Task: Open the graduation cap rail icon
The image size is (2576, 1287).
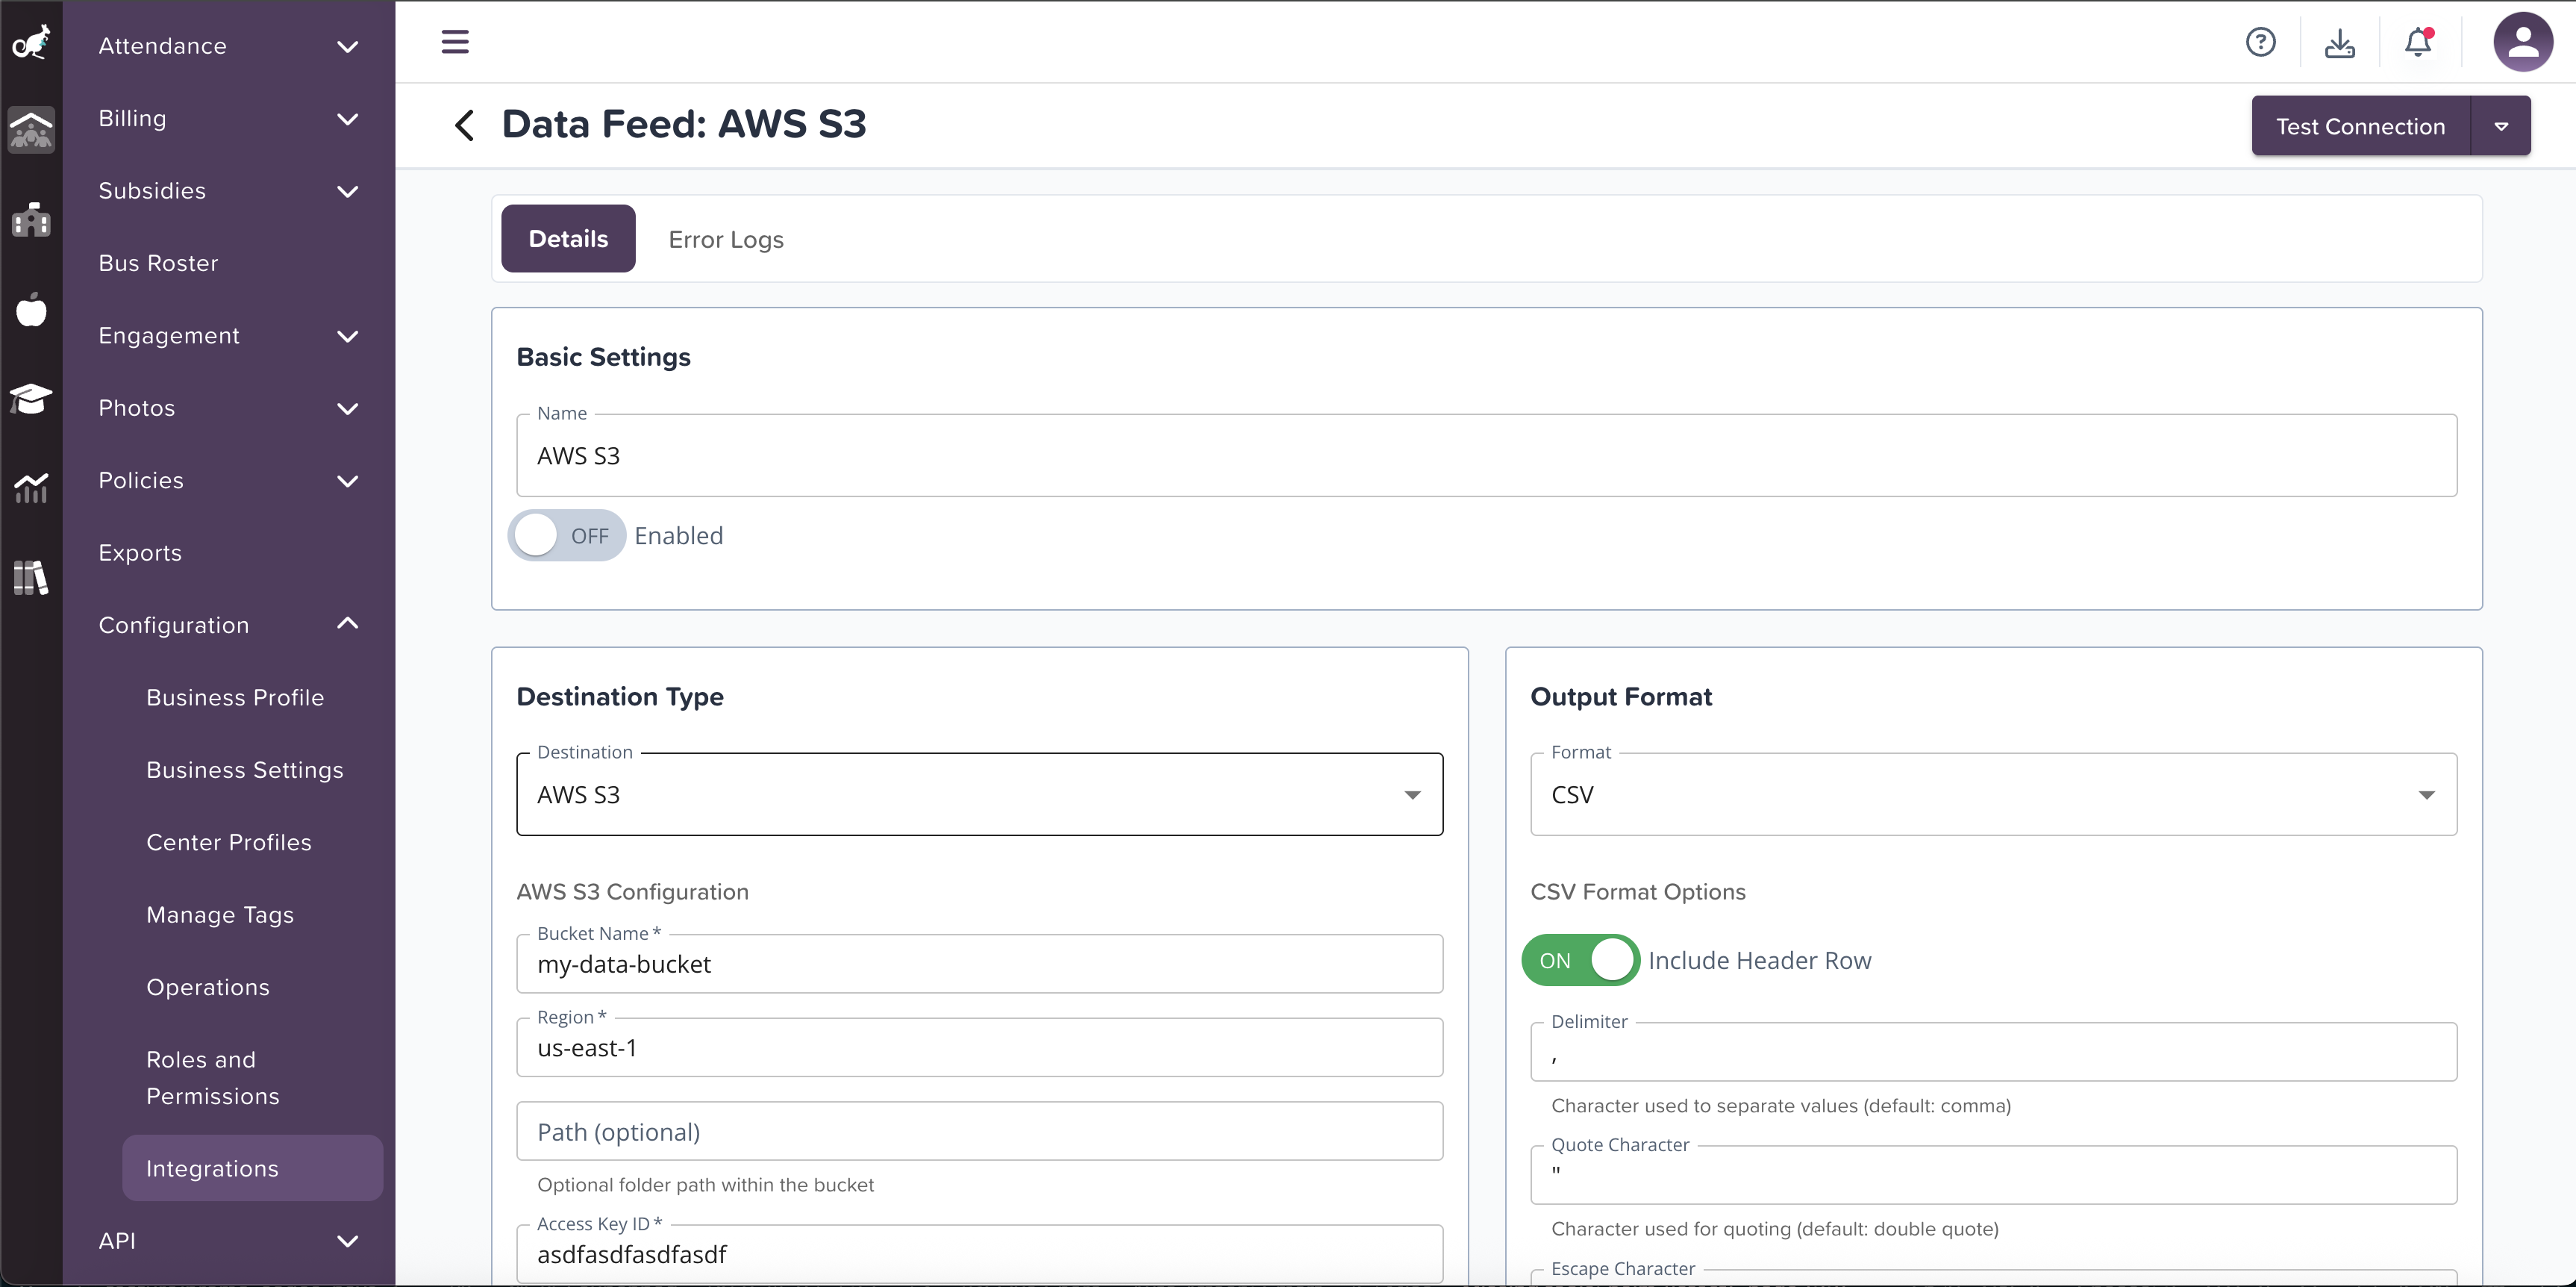Action: pos(31,399)
